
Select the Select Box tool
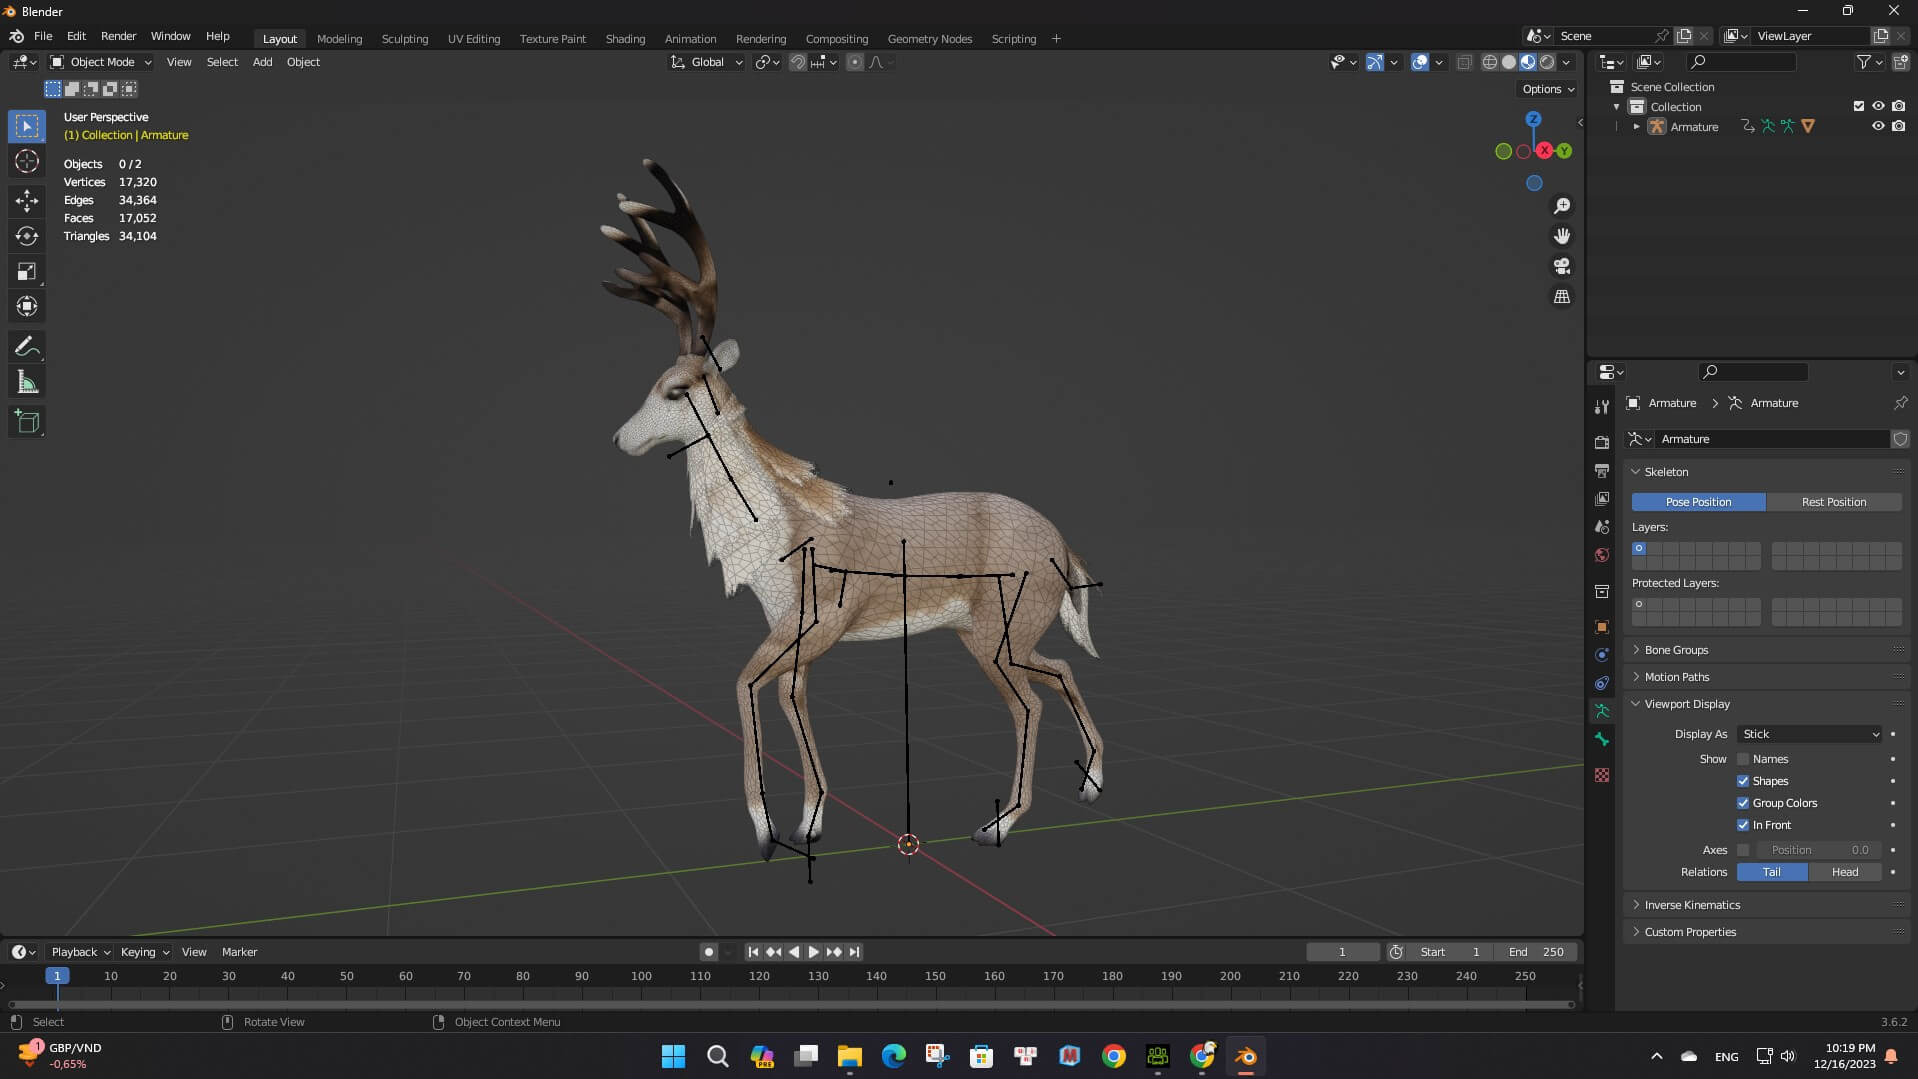tap(27, 126)
